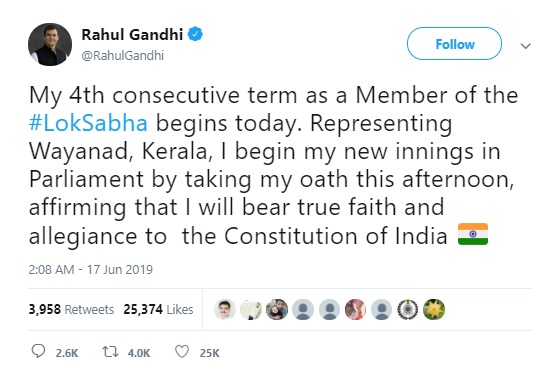The width and height of the screenshot is (559, 377).
Task: Open the tweet options chevron menu
Action: point(525,46)
